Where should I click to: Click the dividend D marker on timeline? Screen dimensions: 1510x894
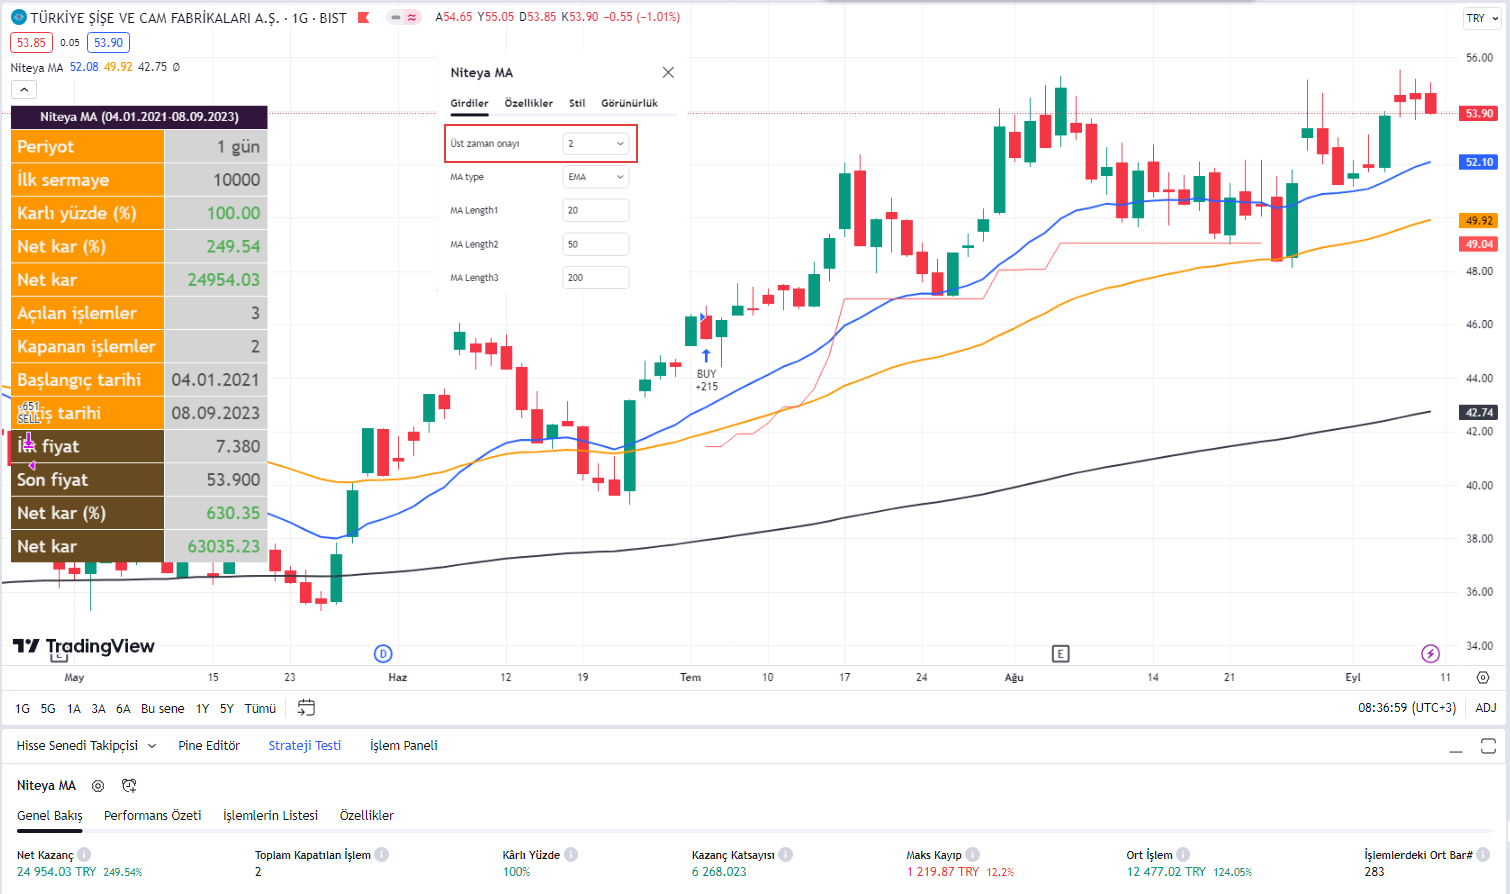(x=383, y=654)
